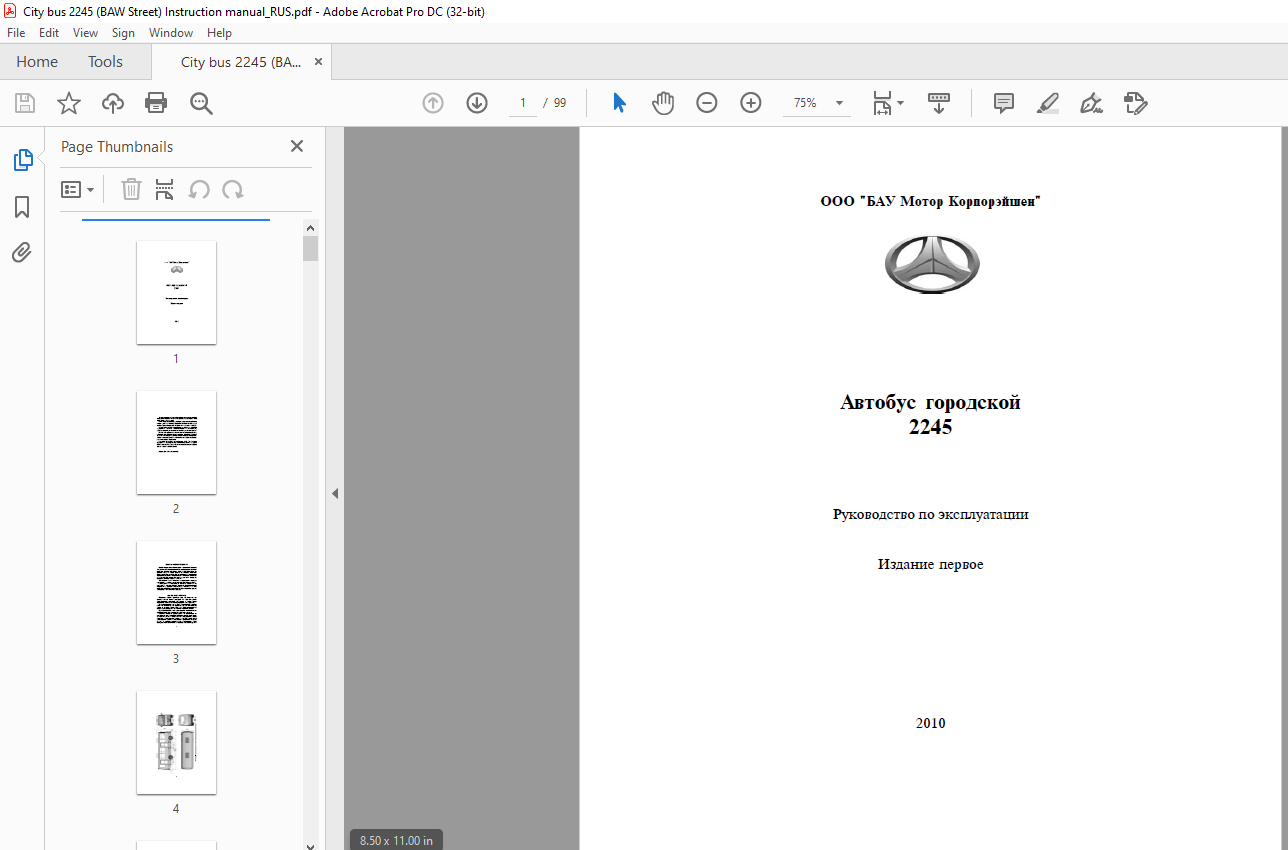Switch to the Home tab
The width and height of the screenshot is (1288, 850).
click(37, 62)
